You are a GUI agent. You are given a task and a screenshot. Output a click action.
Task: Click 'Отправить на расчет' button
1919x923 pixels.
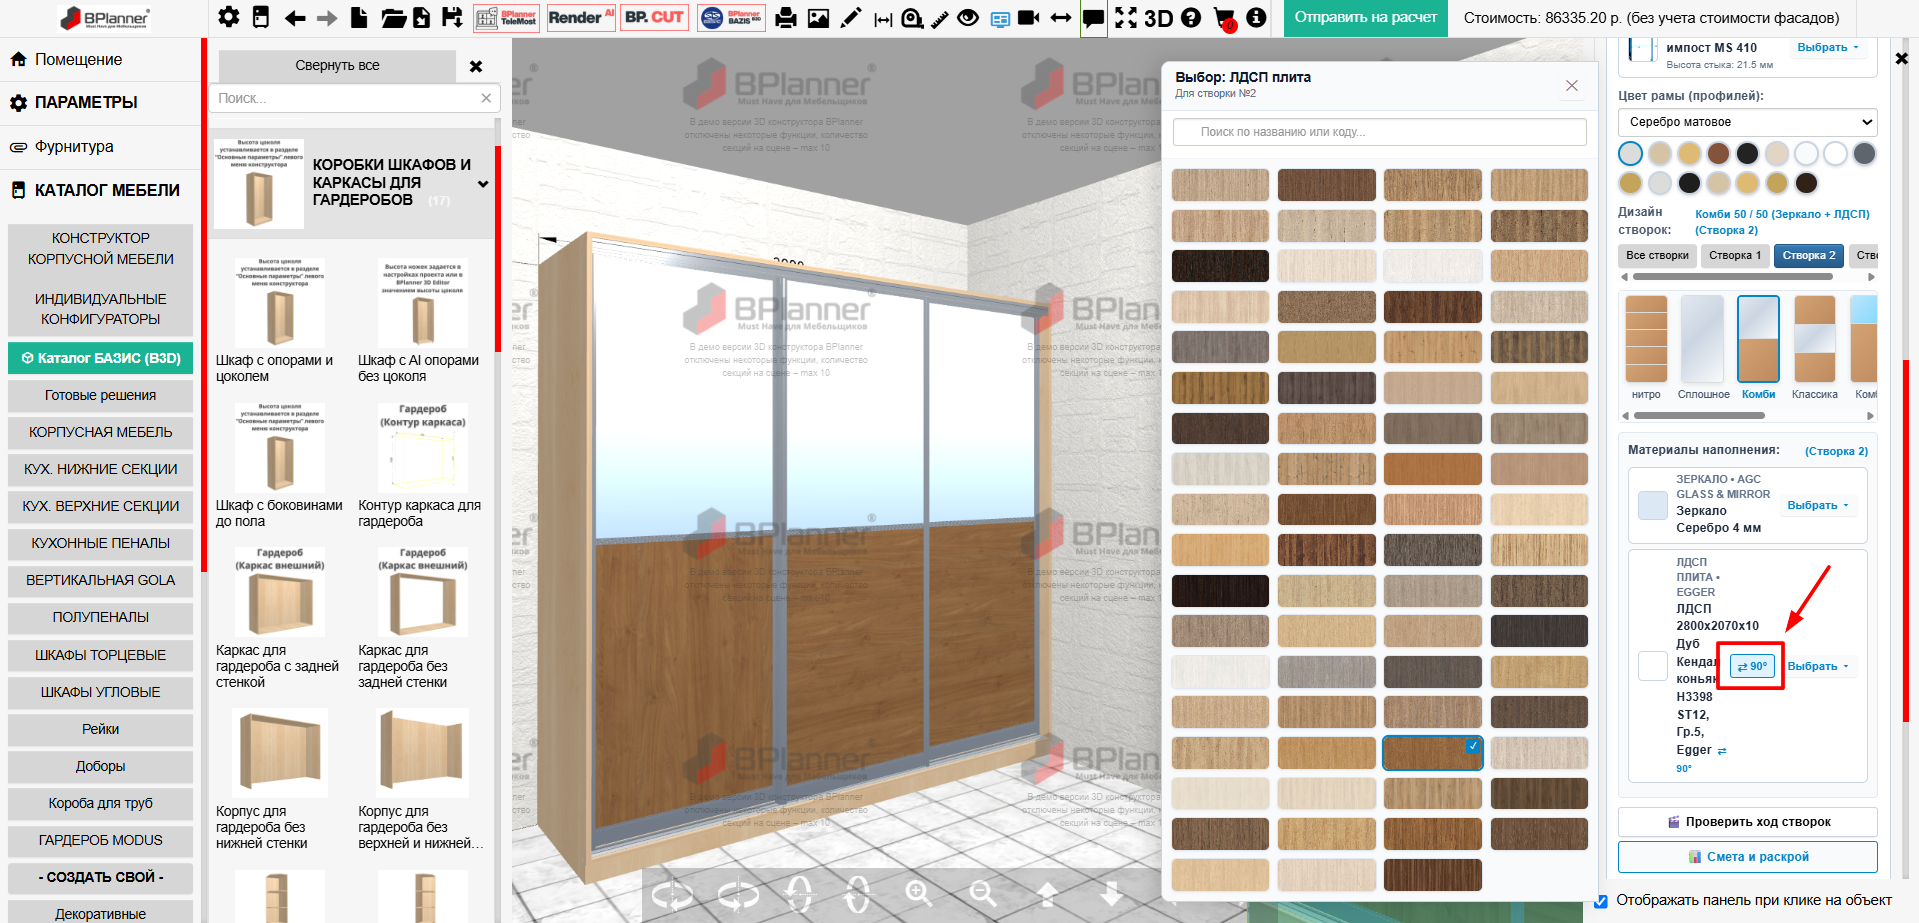tap(1365, 18)
